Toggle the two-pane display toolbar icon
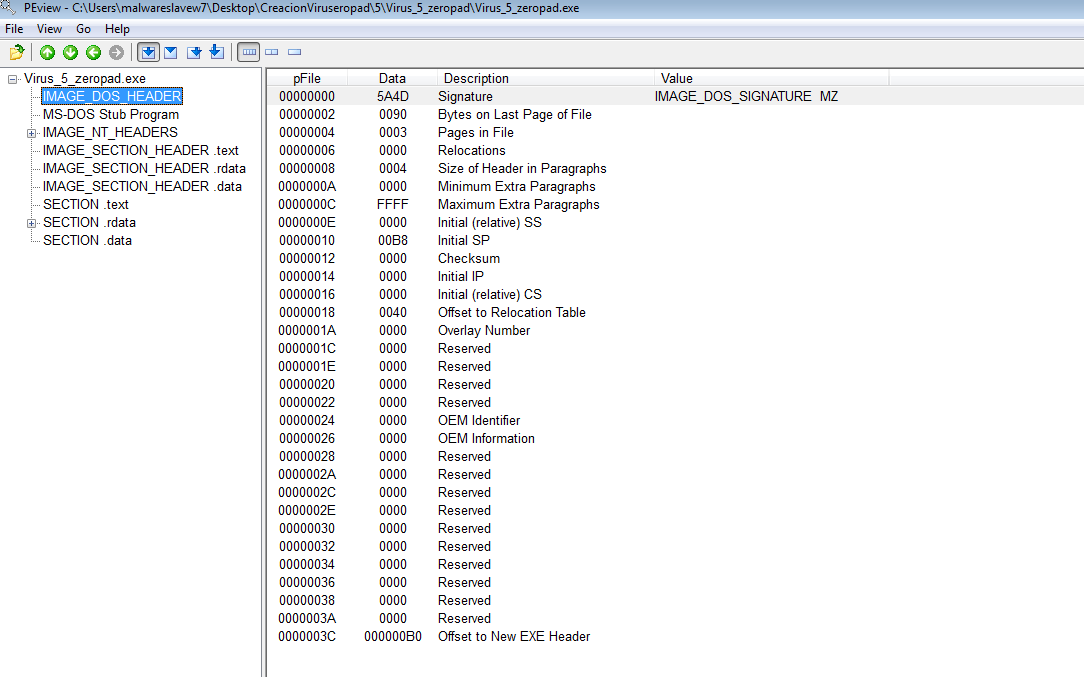 (x=271, y=52)
